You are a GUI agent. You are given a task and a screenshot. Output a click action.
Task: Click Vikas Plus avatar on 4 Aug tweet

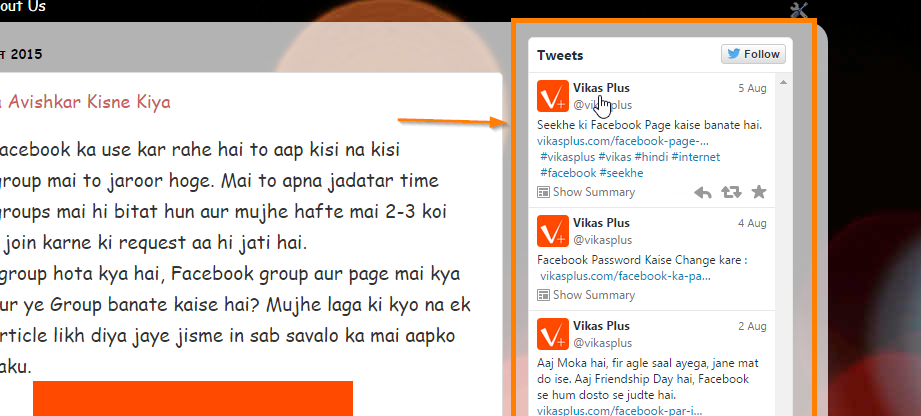pos(553,231)
